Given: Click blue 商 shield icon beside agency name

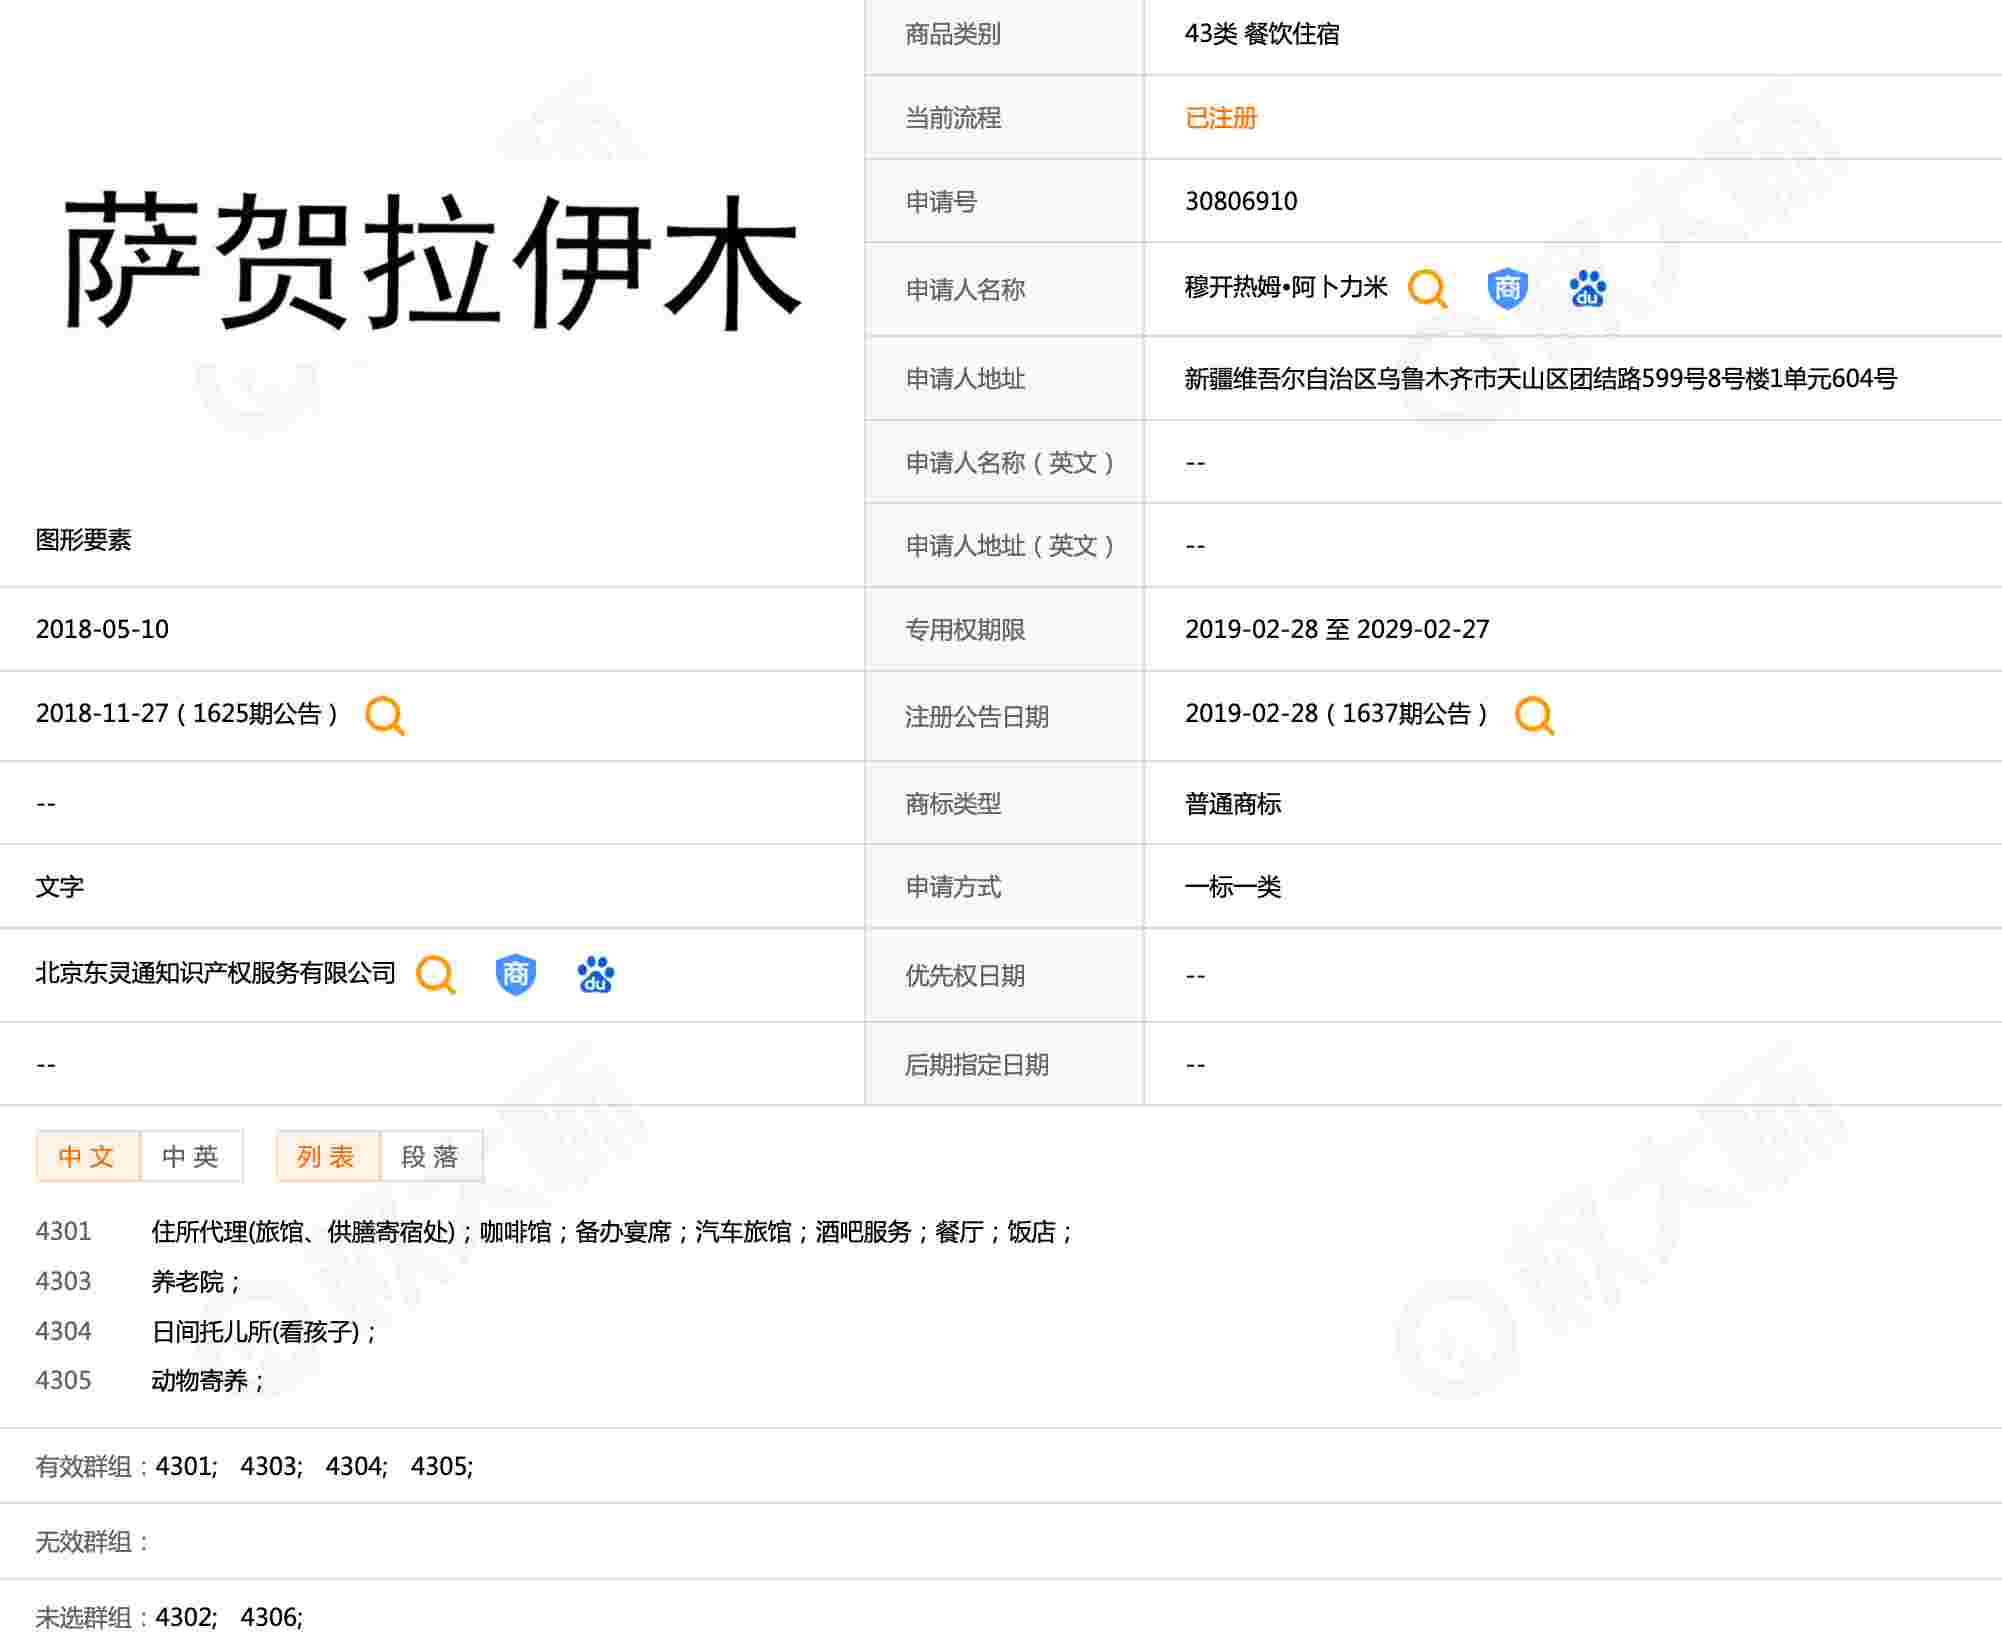Looking at the screenshot, I should click(x=515, y=974).
